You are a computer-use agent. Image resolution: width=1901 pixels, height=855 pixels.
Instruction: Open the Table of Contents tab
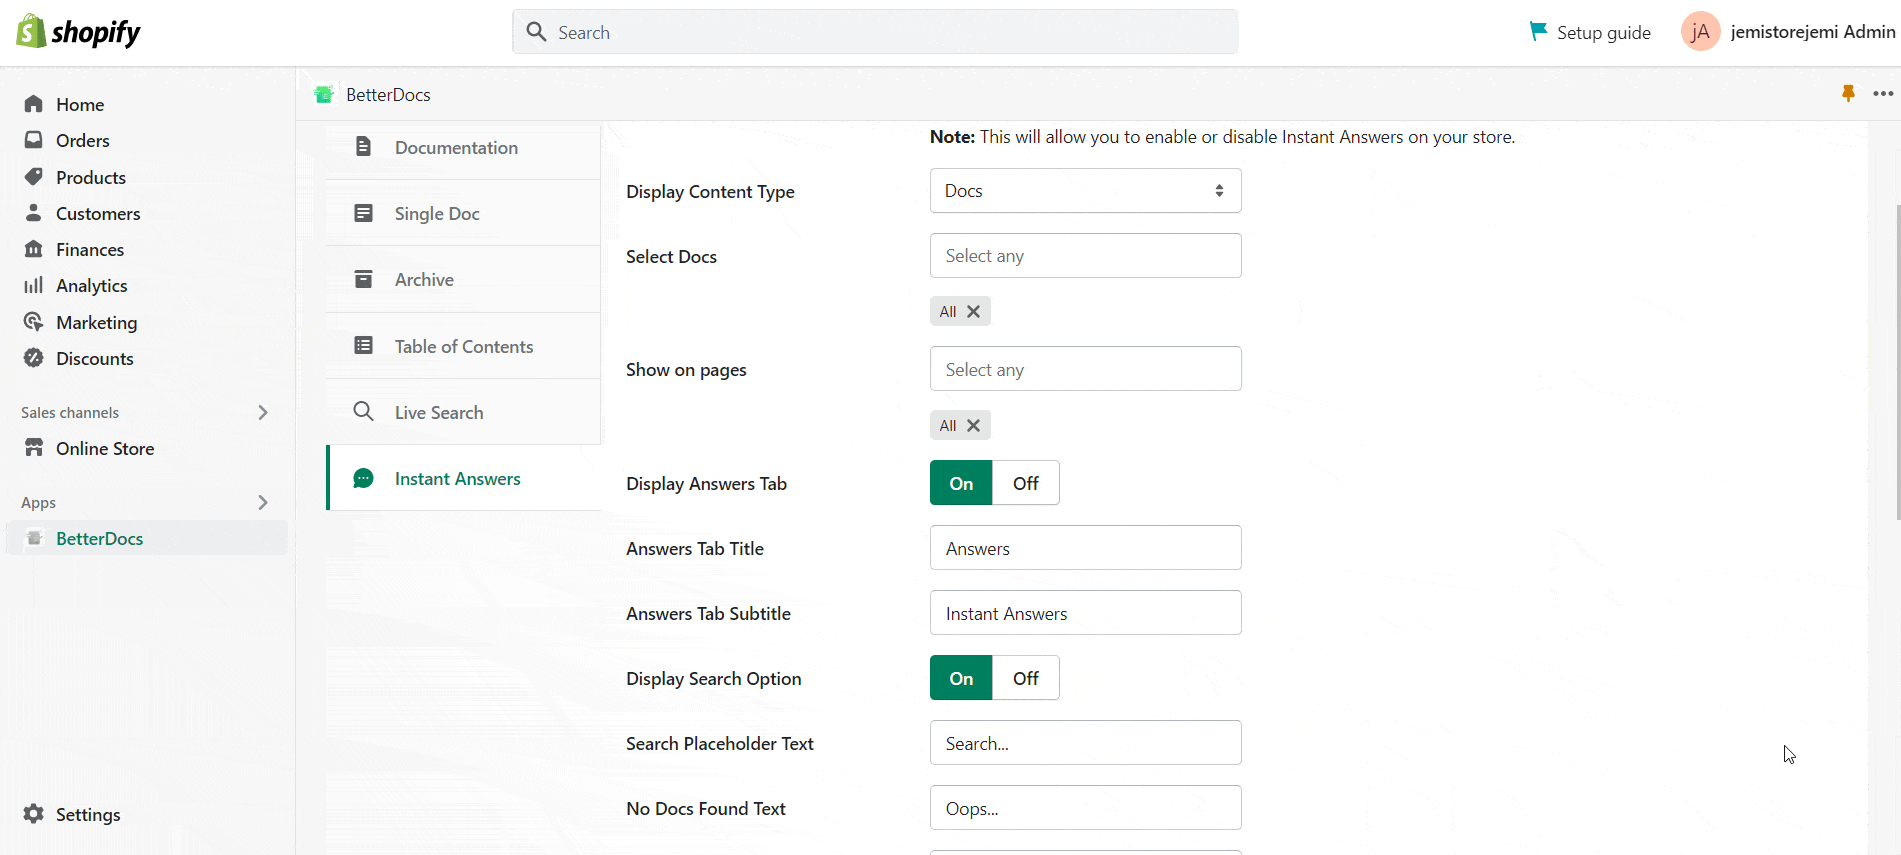[x=463, y=346]
